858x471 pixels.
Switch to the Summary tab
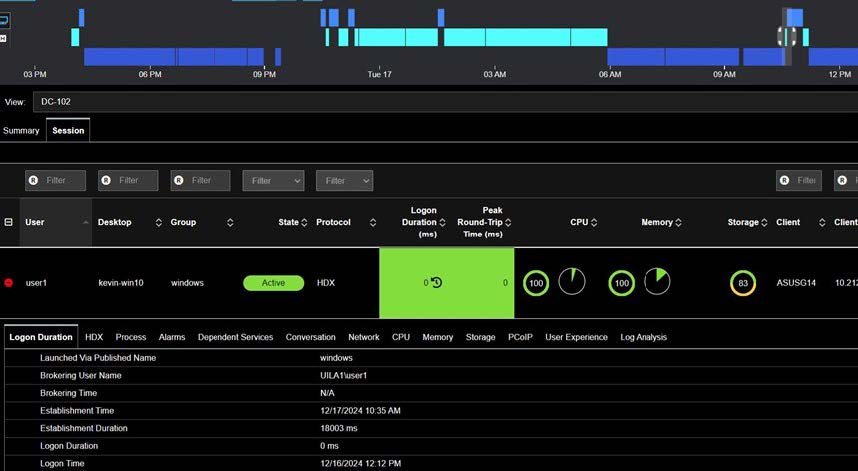[x=21, y=130]
